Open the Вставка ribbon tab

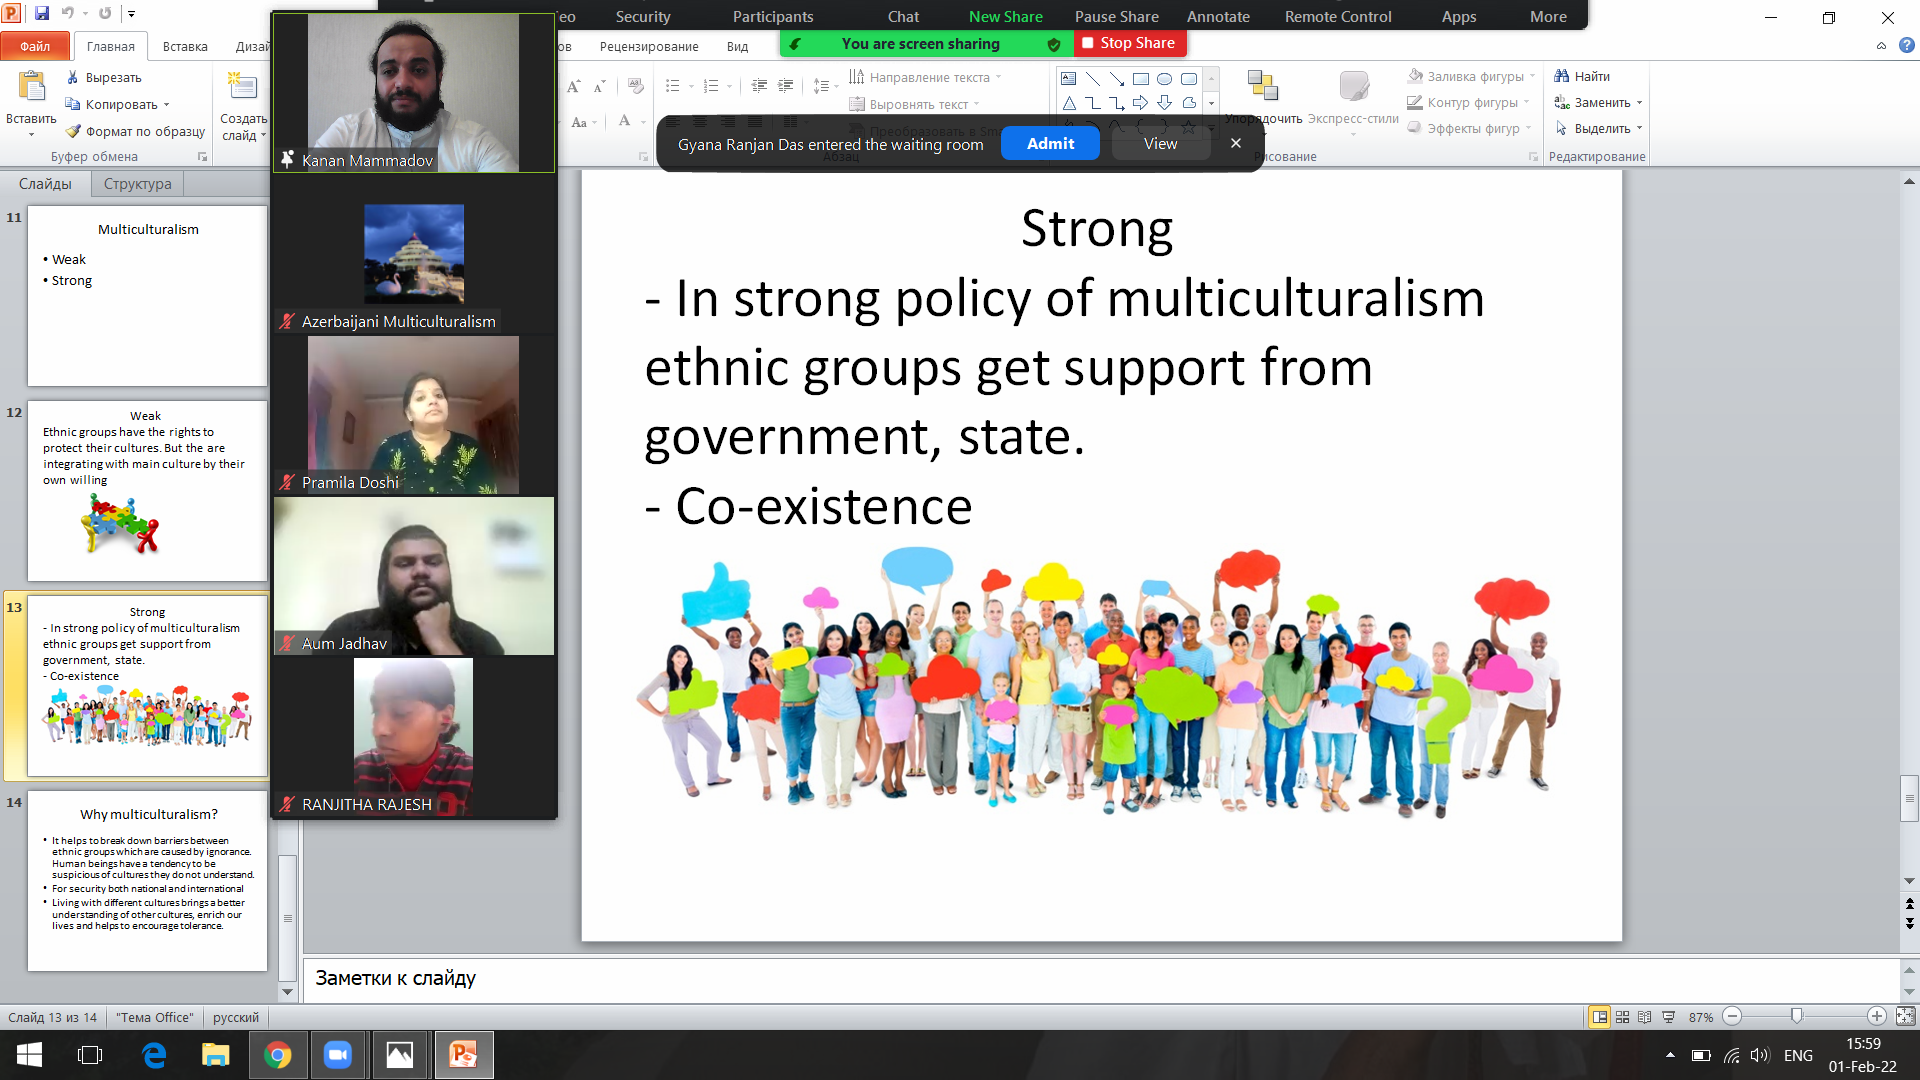[185, 46]
